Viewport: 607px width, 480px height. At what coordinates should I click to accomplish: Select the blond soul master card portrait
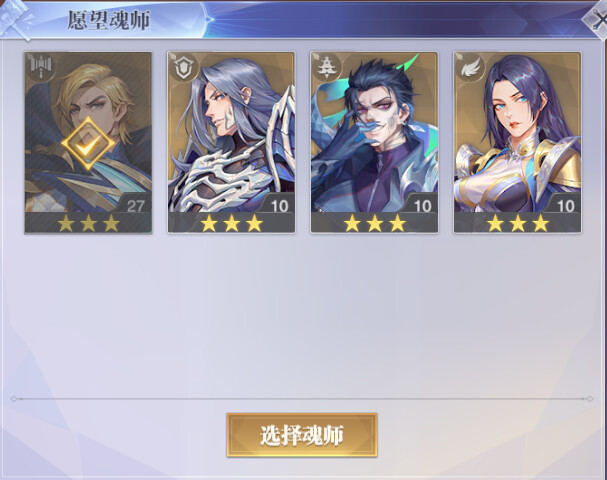click(88, 142)
